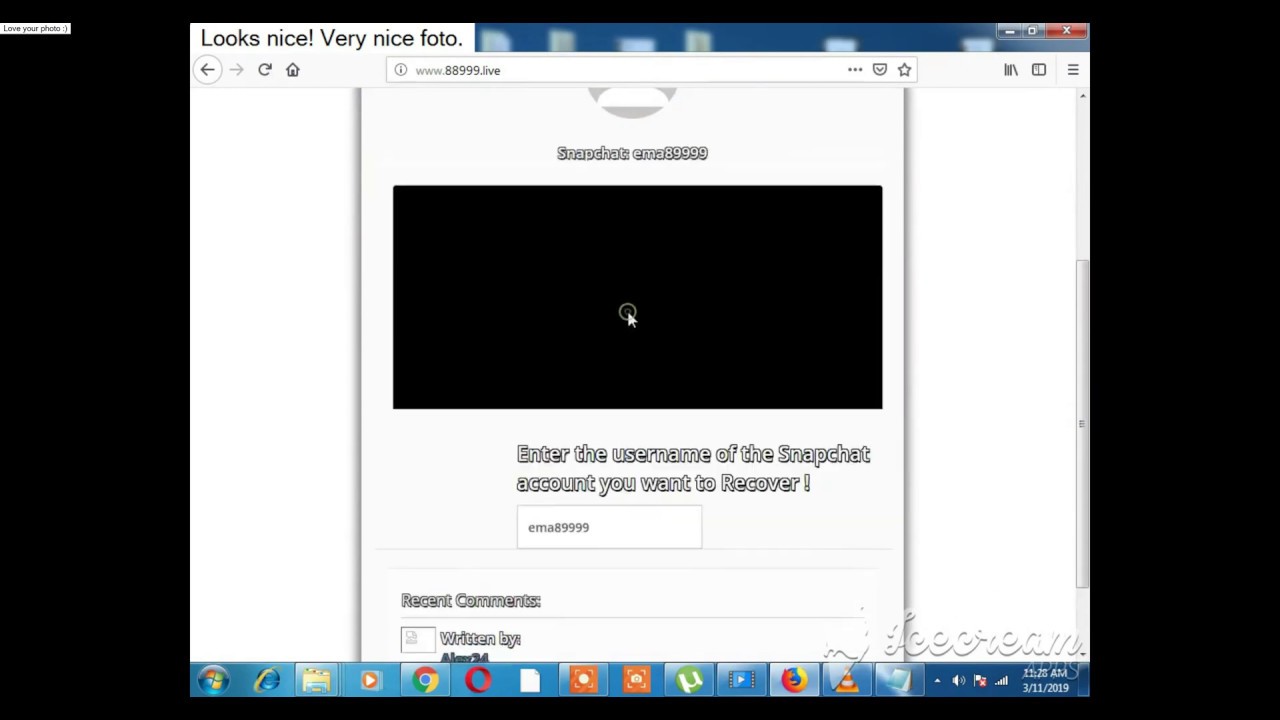Open Opera browser from taskbar
Screen dimensions: 1280x720
(478, 681)
